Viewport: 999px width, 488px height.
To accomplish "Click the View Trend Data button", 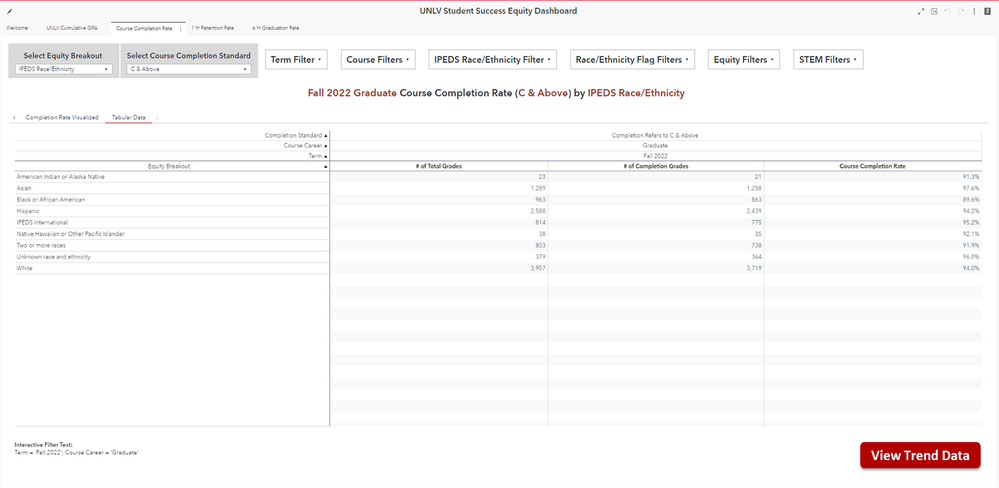I will 920,456.
